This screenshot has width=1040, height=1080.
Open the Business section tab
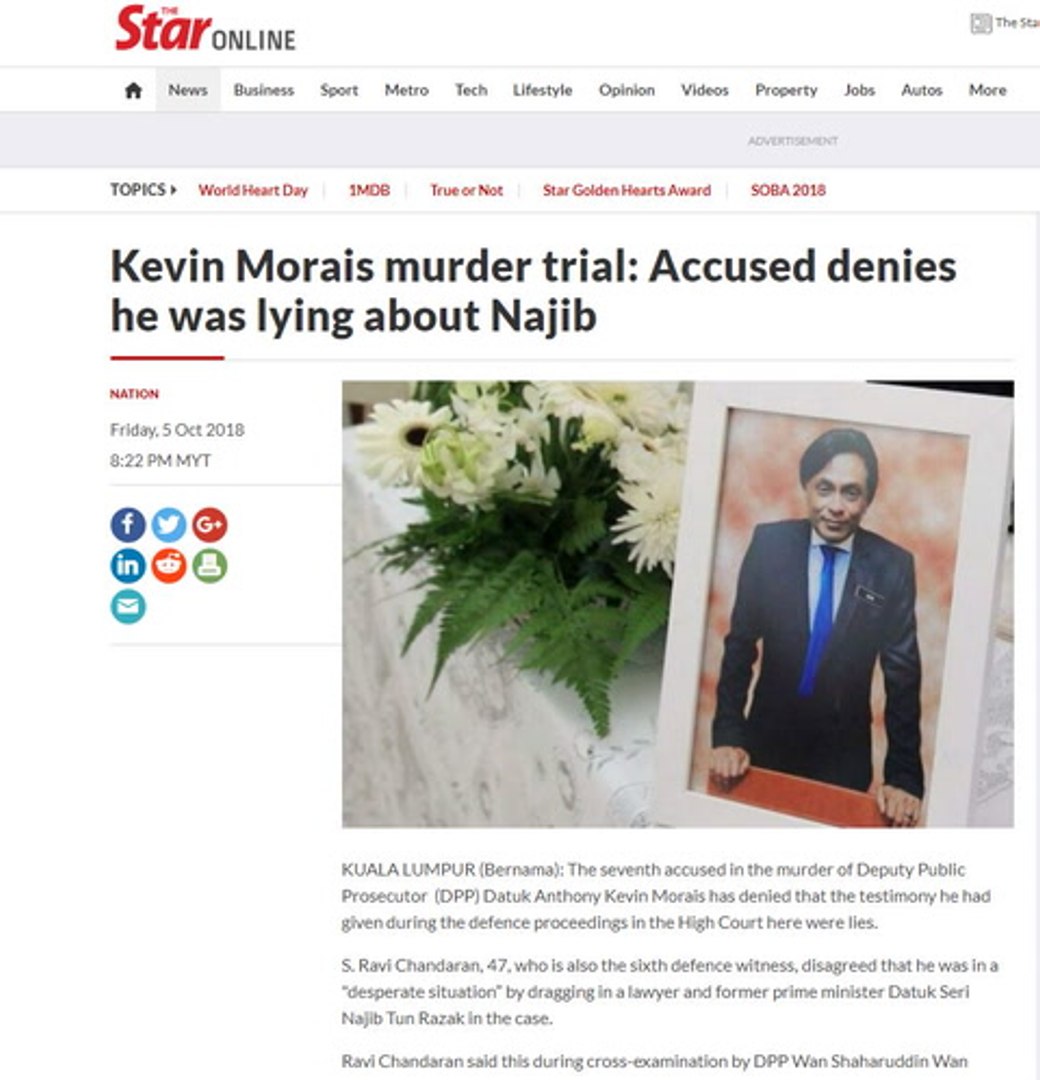click(264, 90)
